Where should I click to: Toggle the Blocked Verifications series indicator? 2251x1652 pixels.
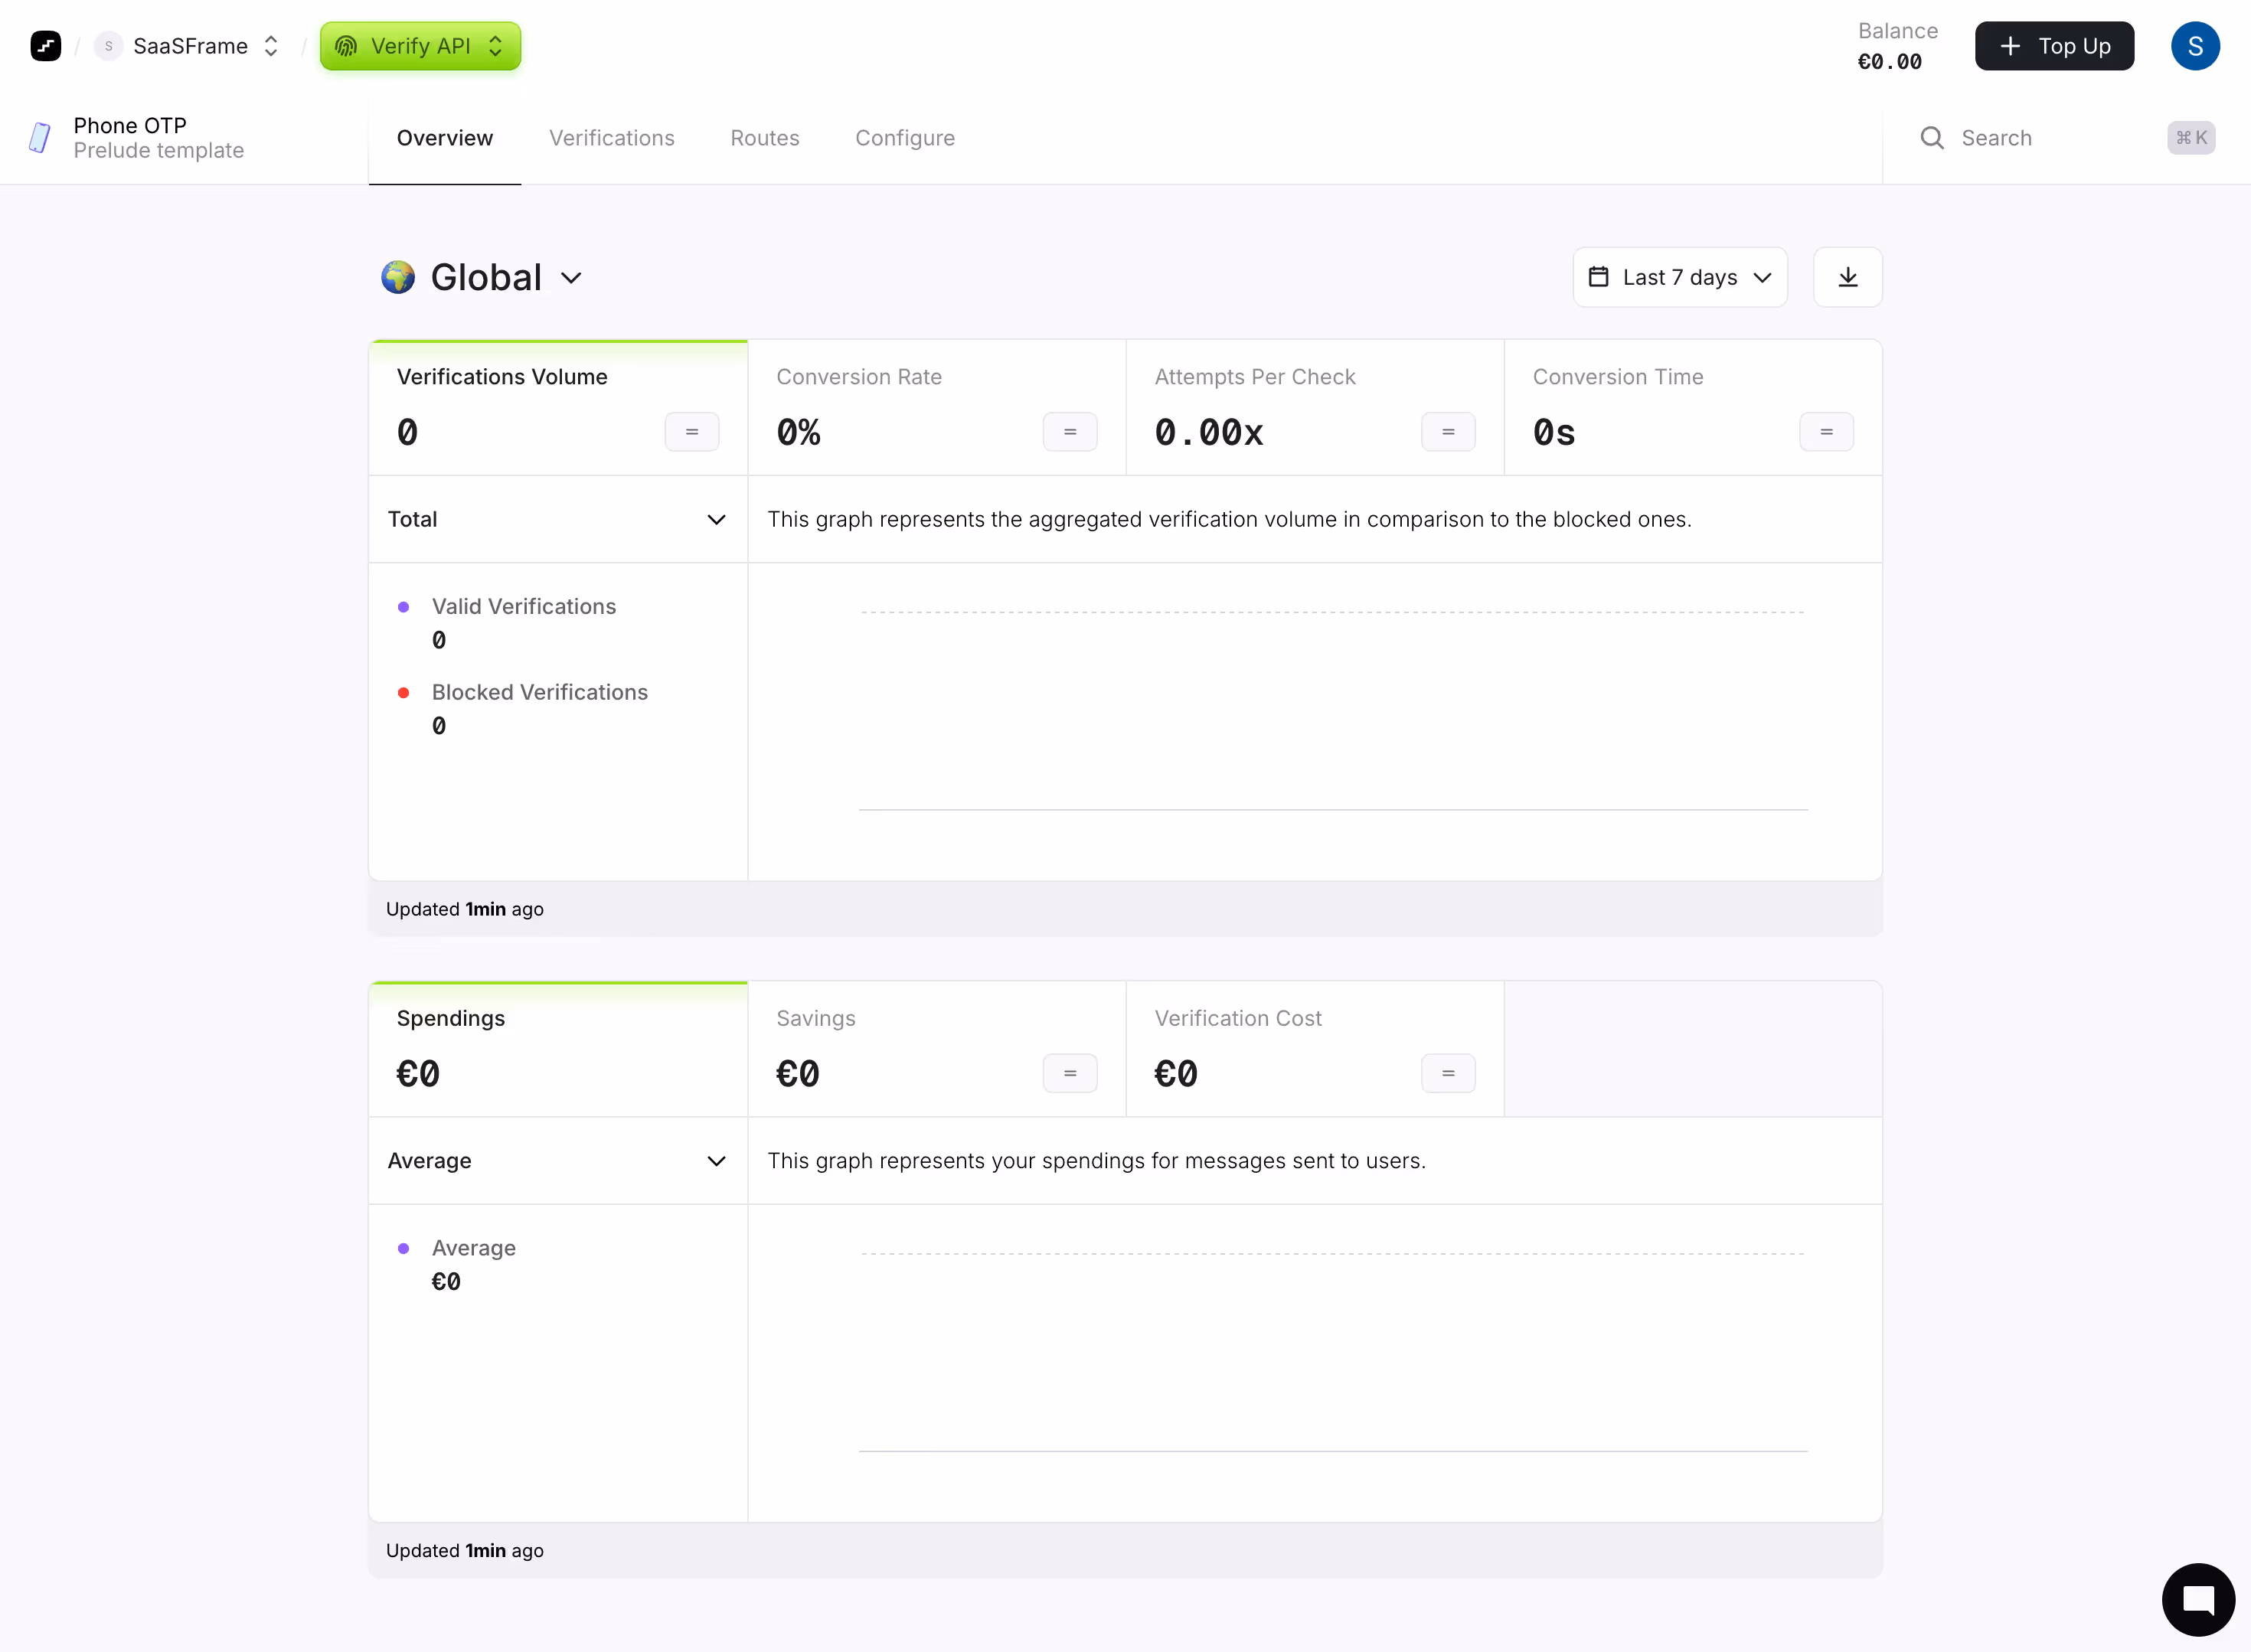click(x=404, y=692)
